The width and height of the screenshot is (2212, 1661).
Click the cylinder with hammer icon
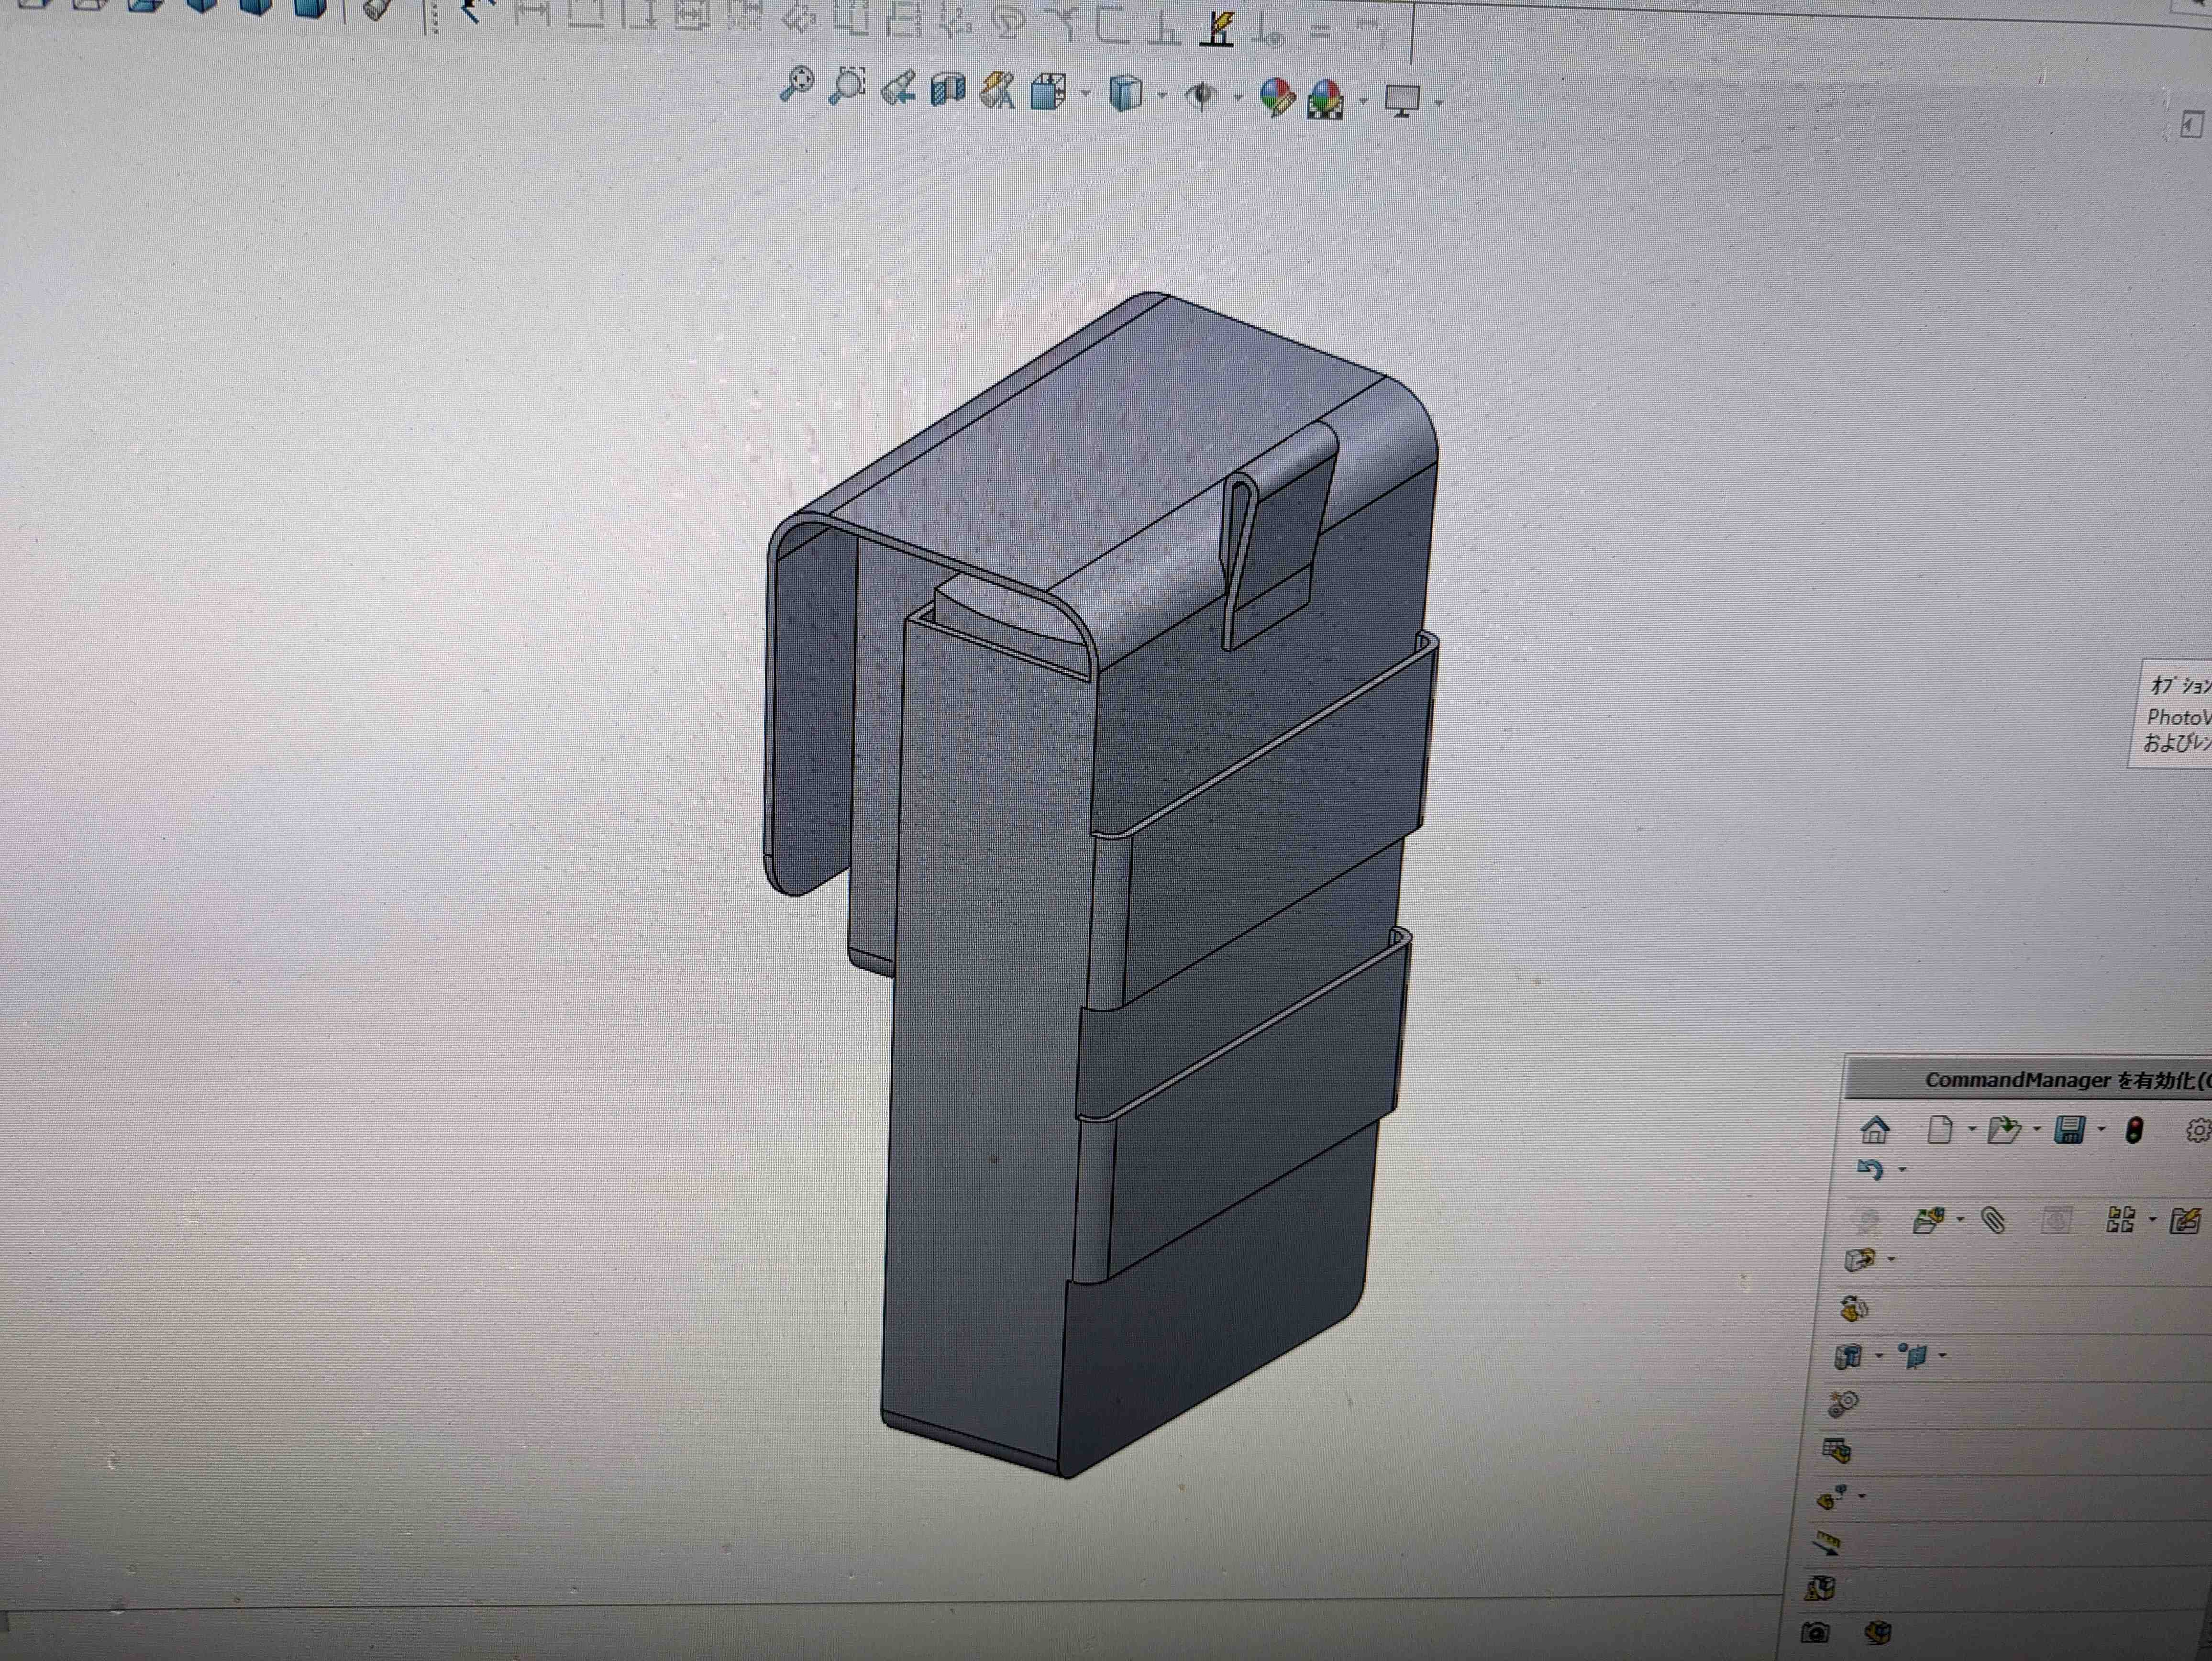click(1849, 1356)
